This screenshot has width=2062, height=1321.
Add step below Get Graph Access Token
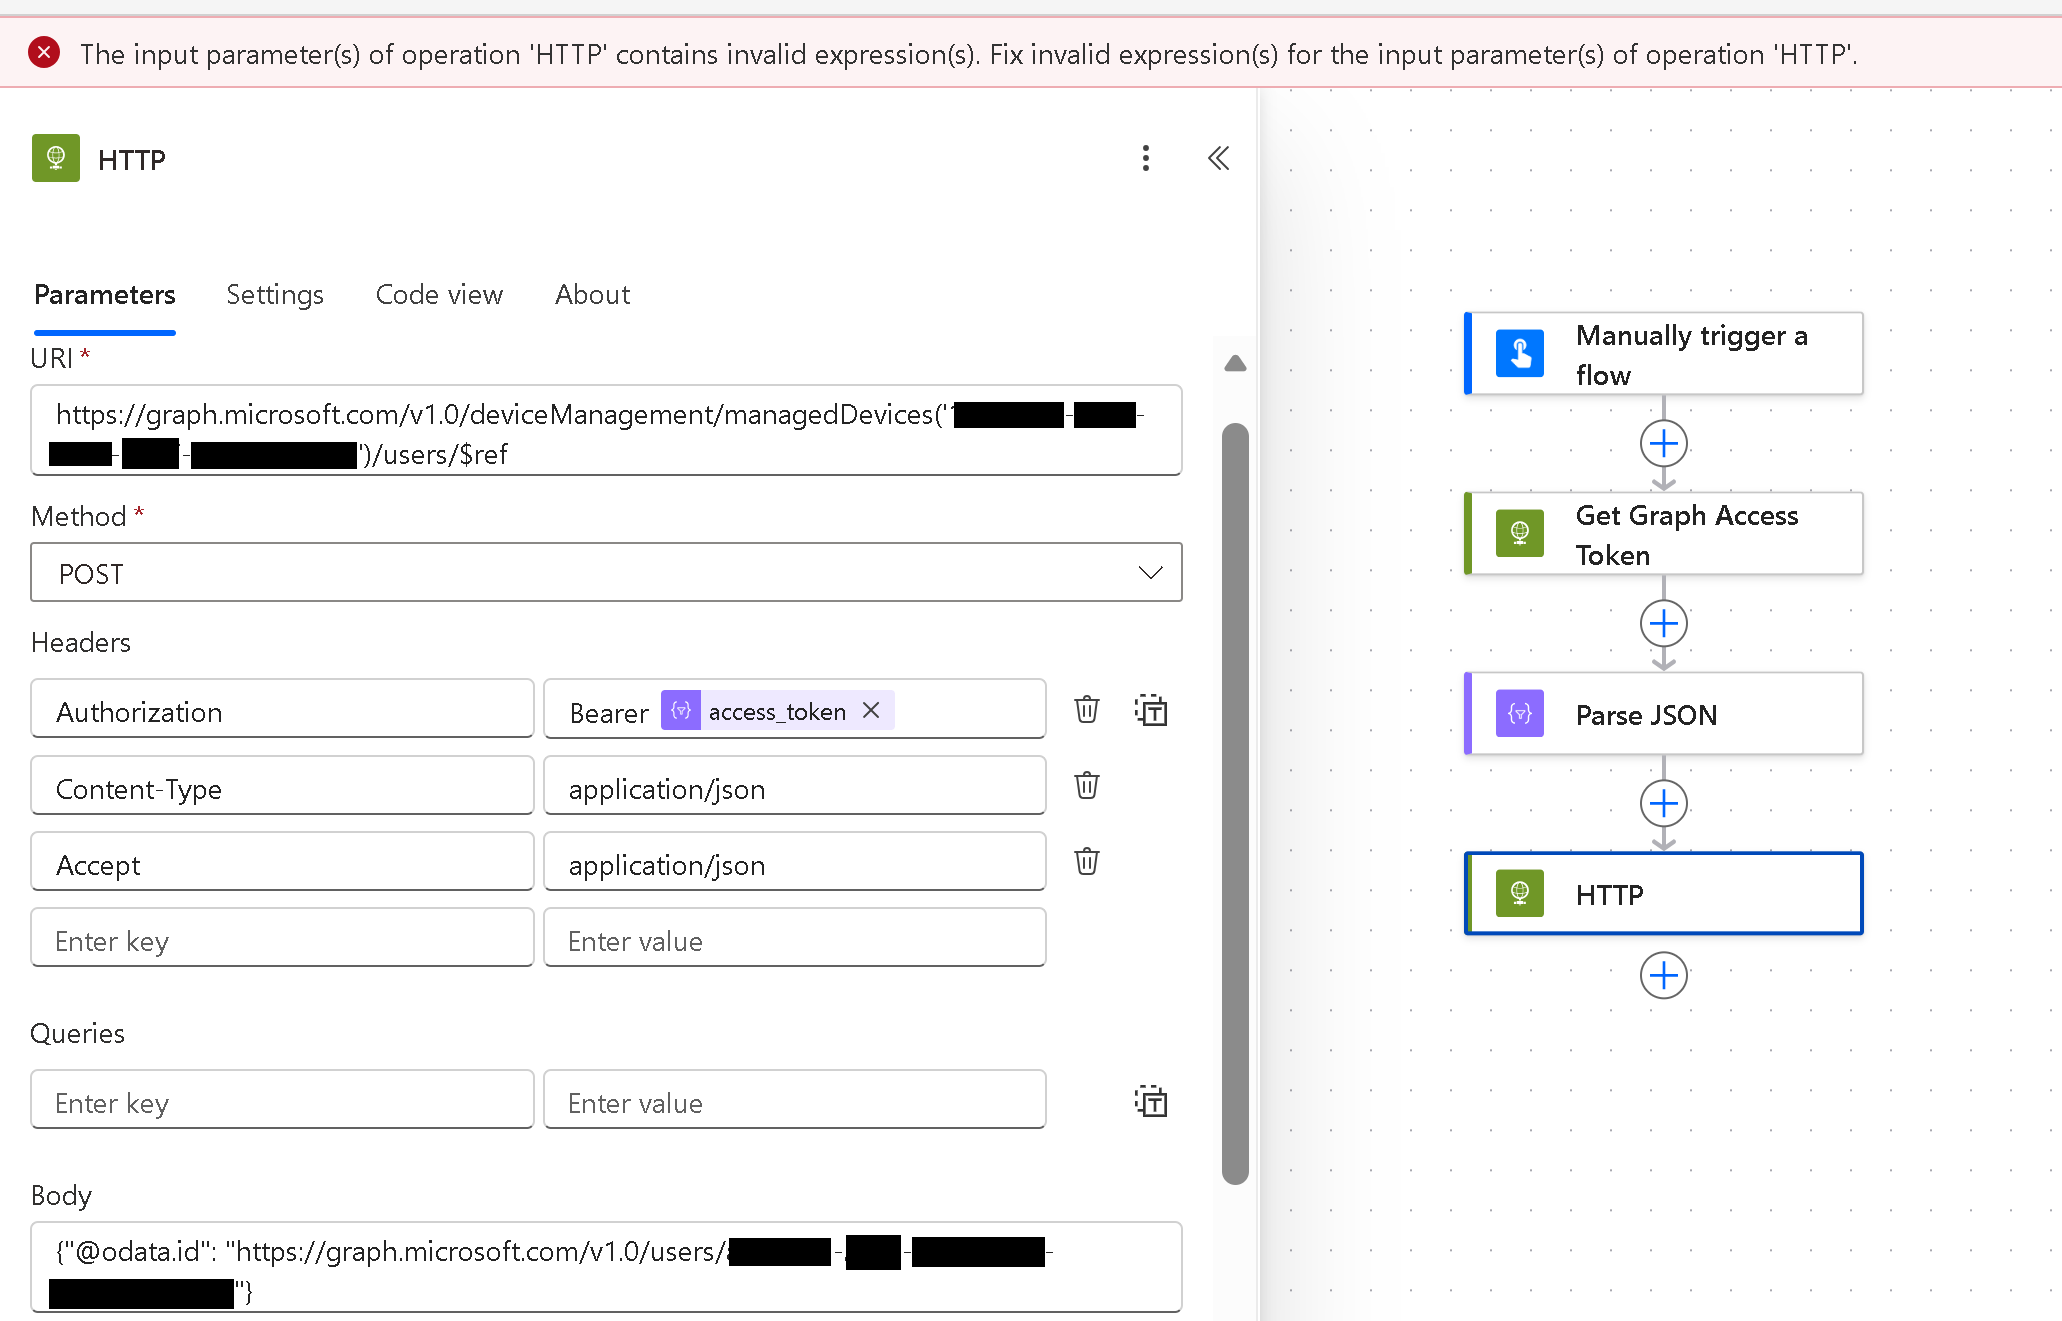tap(1664, 623)
